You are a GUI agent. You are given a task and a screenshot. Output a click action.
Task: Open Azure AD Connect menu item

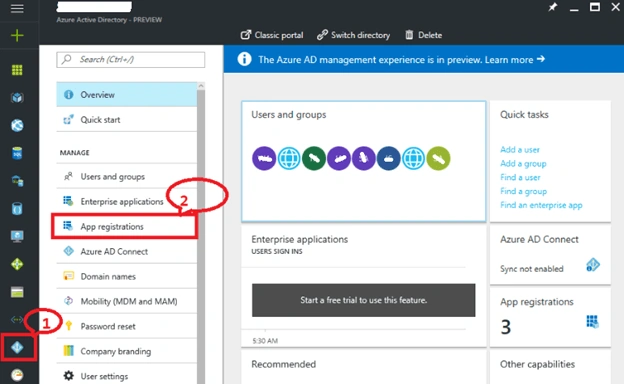coord(127,251)
